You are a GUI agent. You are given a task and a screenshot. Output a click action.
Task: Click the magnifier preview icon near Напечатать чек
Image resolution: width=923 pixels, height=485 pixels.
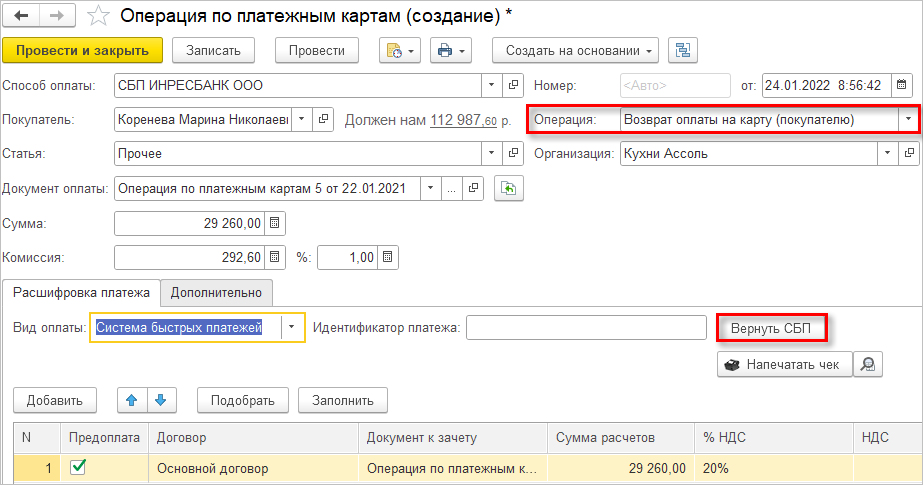click(870, 364)
